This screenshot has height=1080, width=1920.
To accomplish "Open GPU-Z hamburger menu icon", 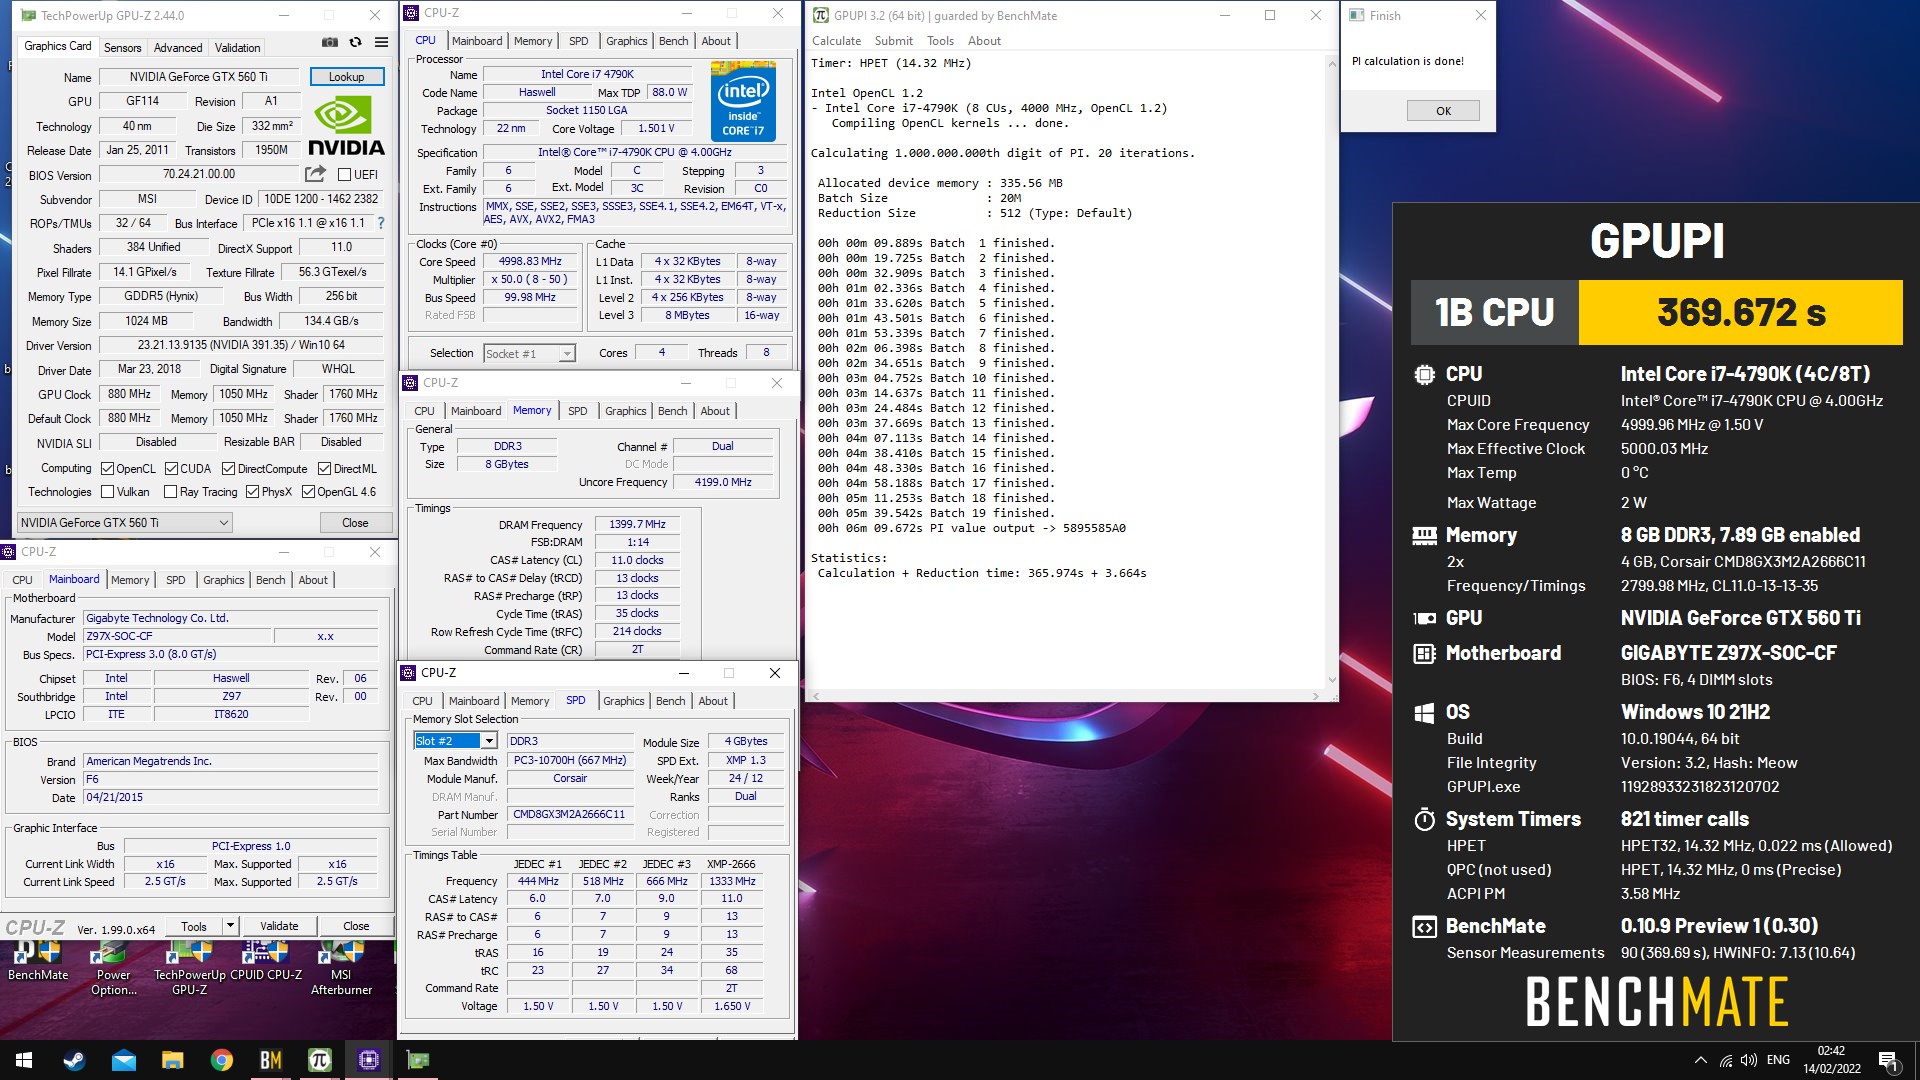I will [381, 42].
